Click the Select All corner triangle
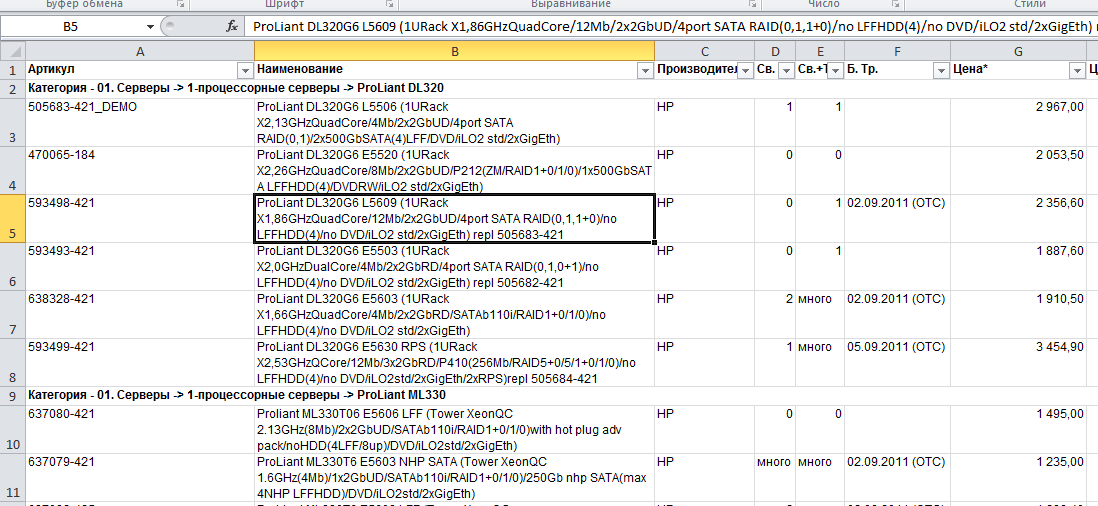1098x506 pixels. (13, 51)
